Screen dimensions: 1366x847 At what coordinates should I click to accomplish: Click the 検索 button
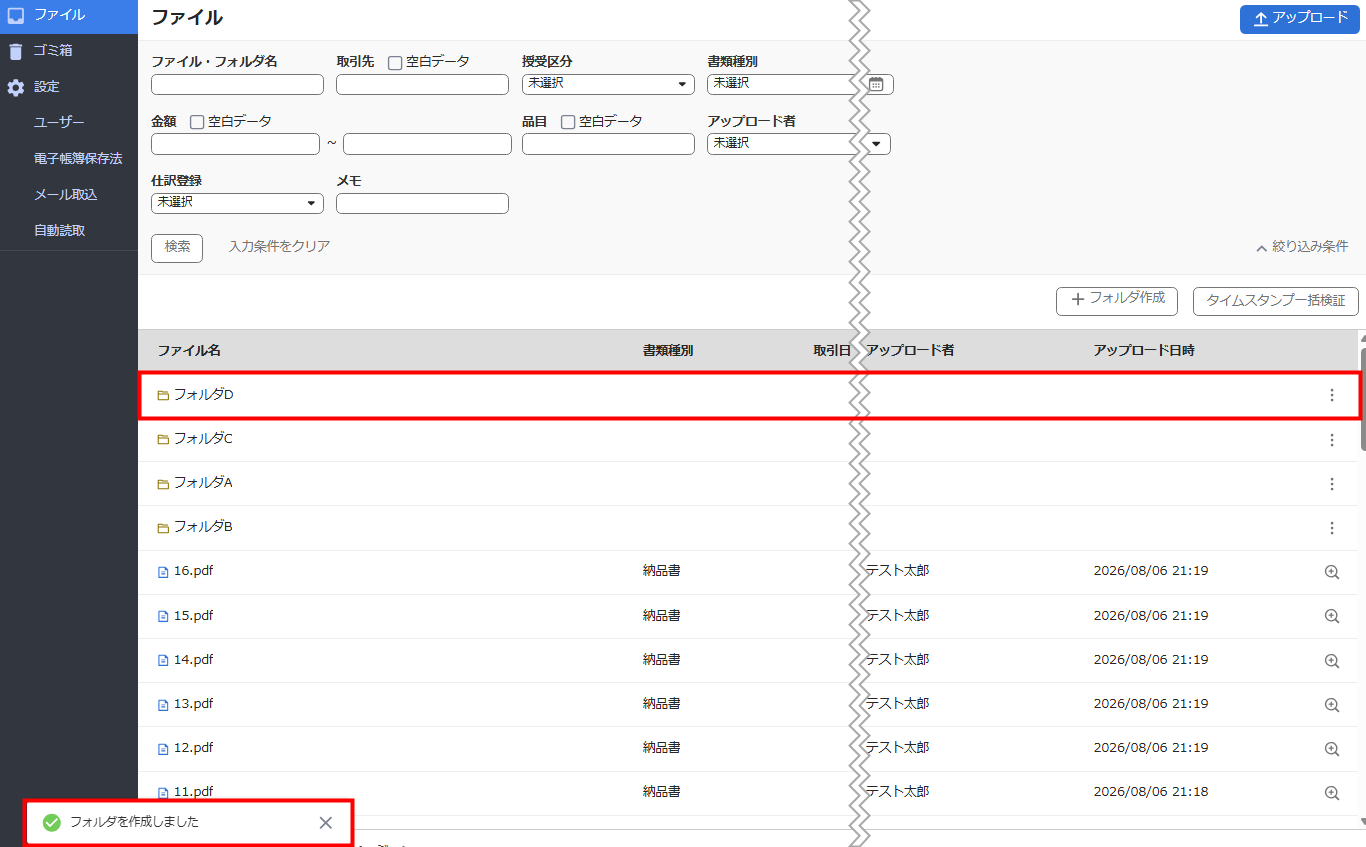pyautogui.click(x=177, y=248)
